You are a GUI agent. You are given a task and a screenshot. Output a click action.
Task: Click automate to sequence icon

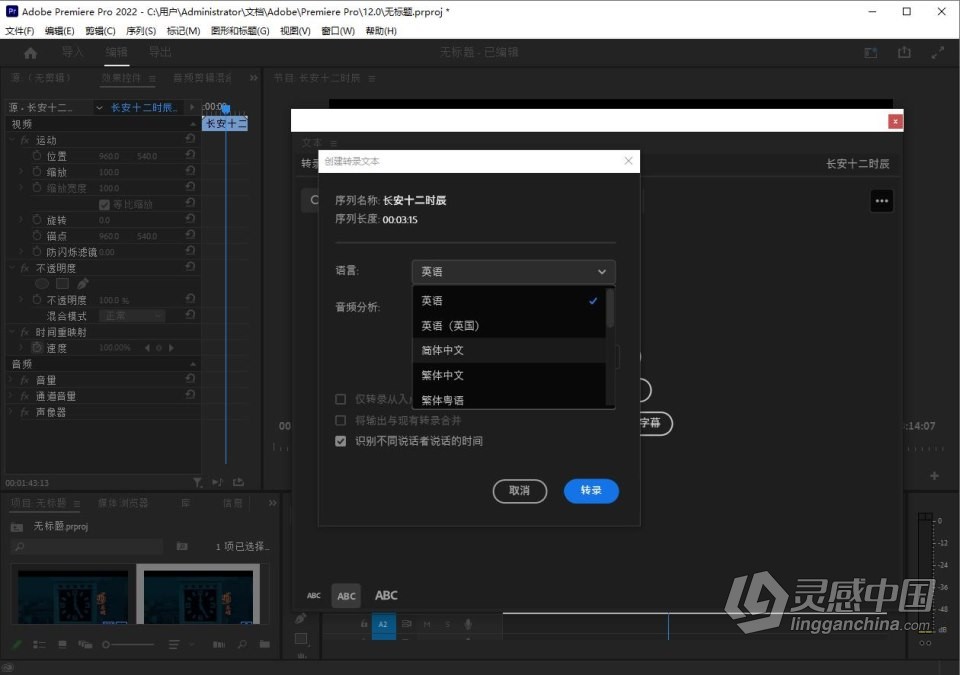tap(219, 644)
